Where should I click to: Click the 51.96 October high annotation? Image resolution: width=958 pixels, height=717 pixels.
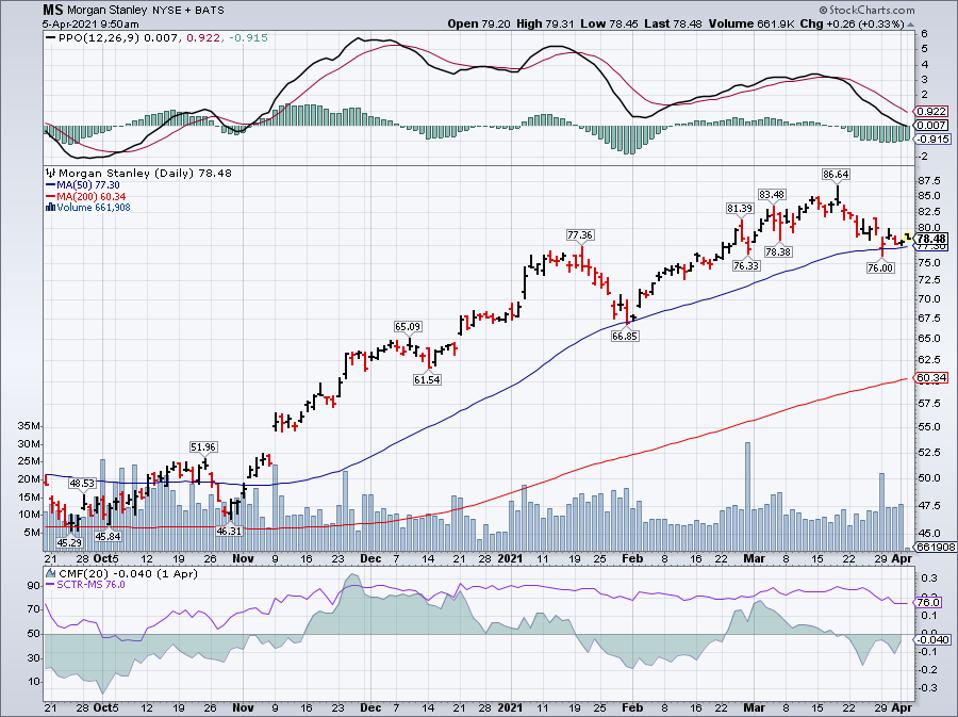(203, 447)
